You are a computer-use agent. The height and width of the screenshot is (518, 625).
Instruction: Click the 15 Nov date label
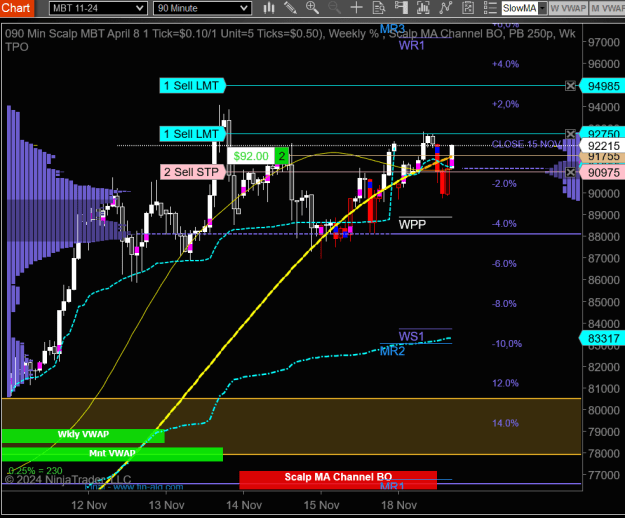click(321, 505)
